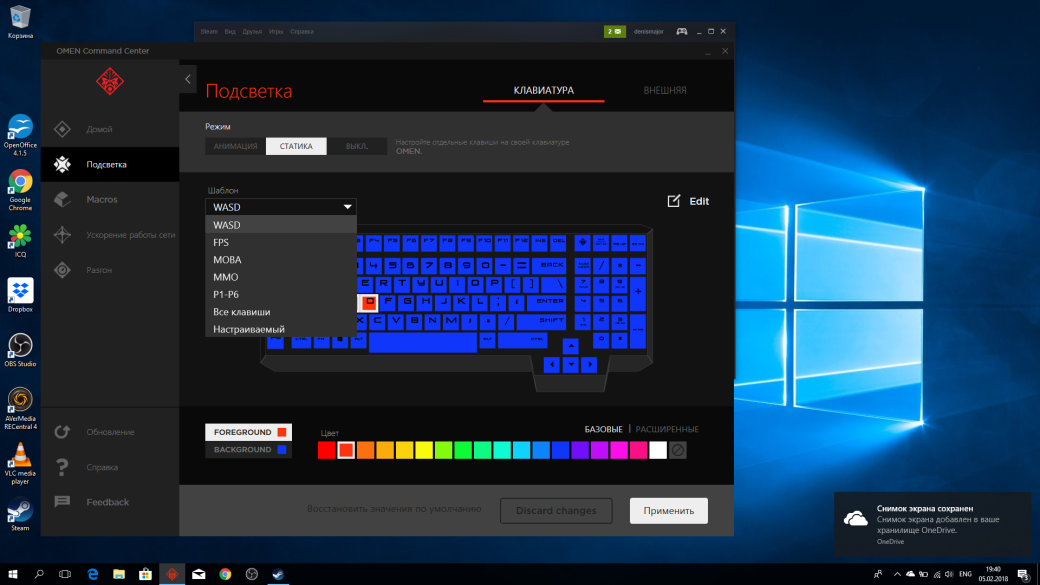Switch to РАСШИРЕННЫЕ advanced colors
The image size is (1040, 585).
(667, 429)
